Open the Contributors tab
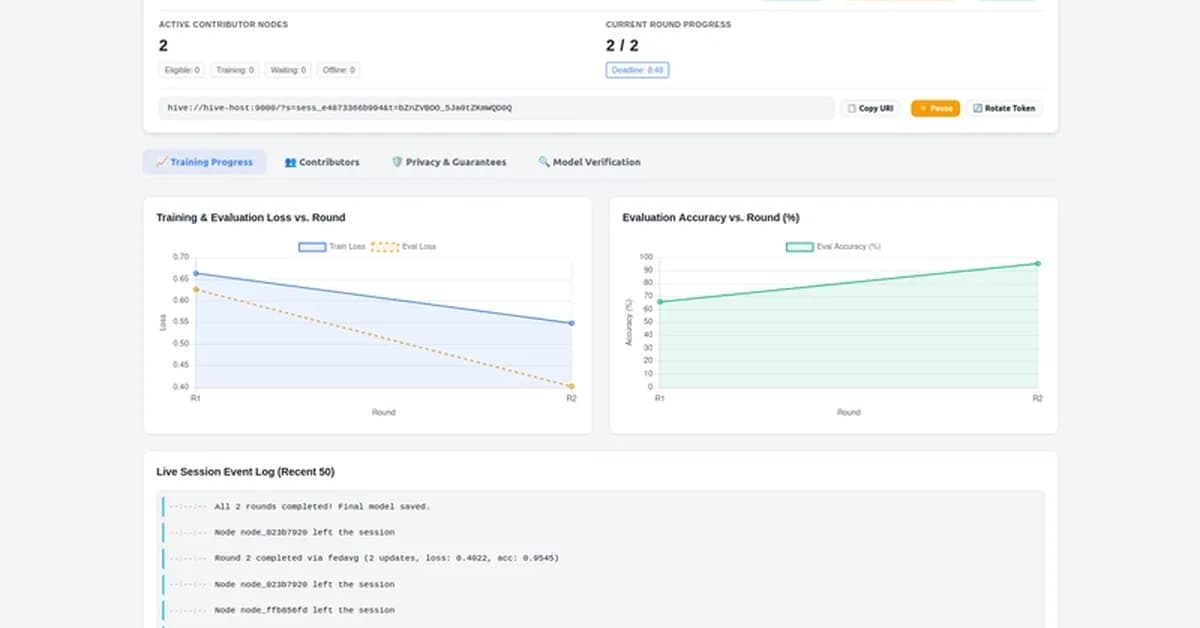Screen dimensions: 1200x628 [322, 162]
